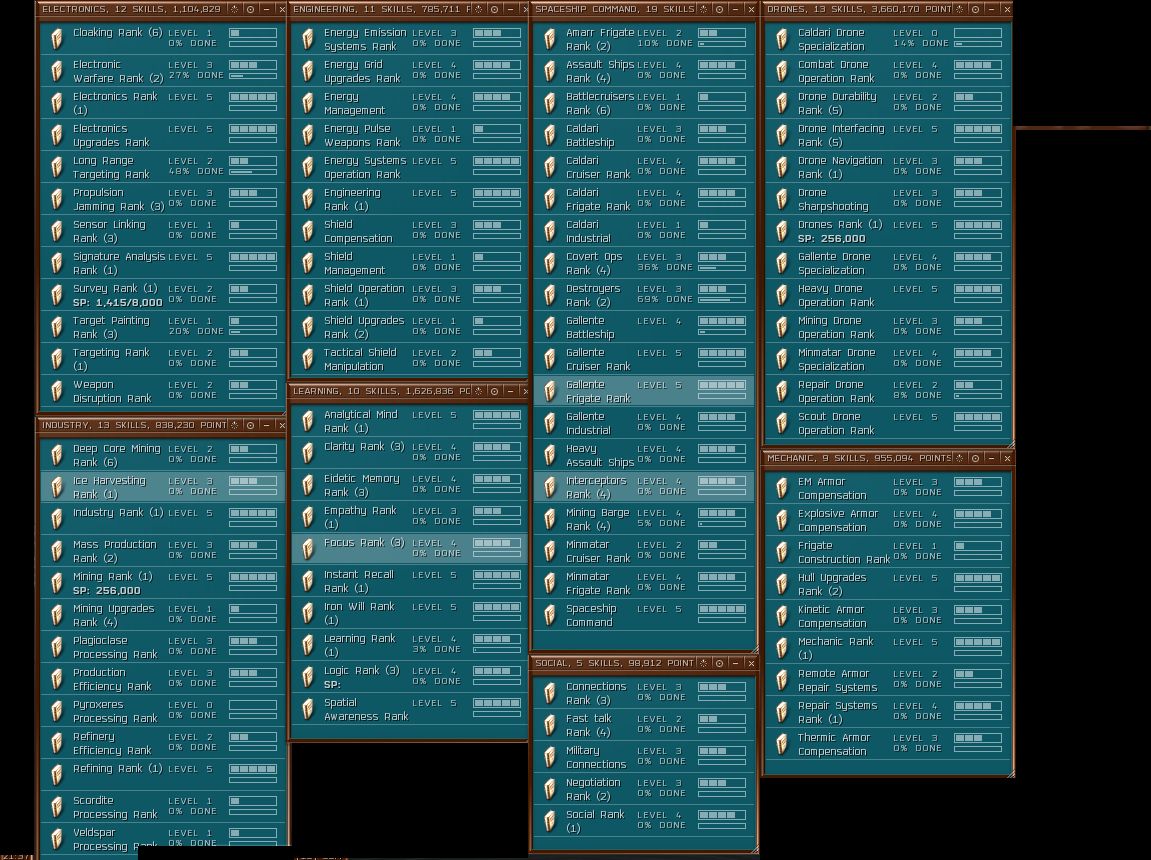Click Long Range Targeting 48% progress bar
The height and width of the screenshot is (860, 1151).
click(x=253, y=172)
